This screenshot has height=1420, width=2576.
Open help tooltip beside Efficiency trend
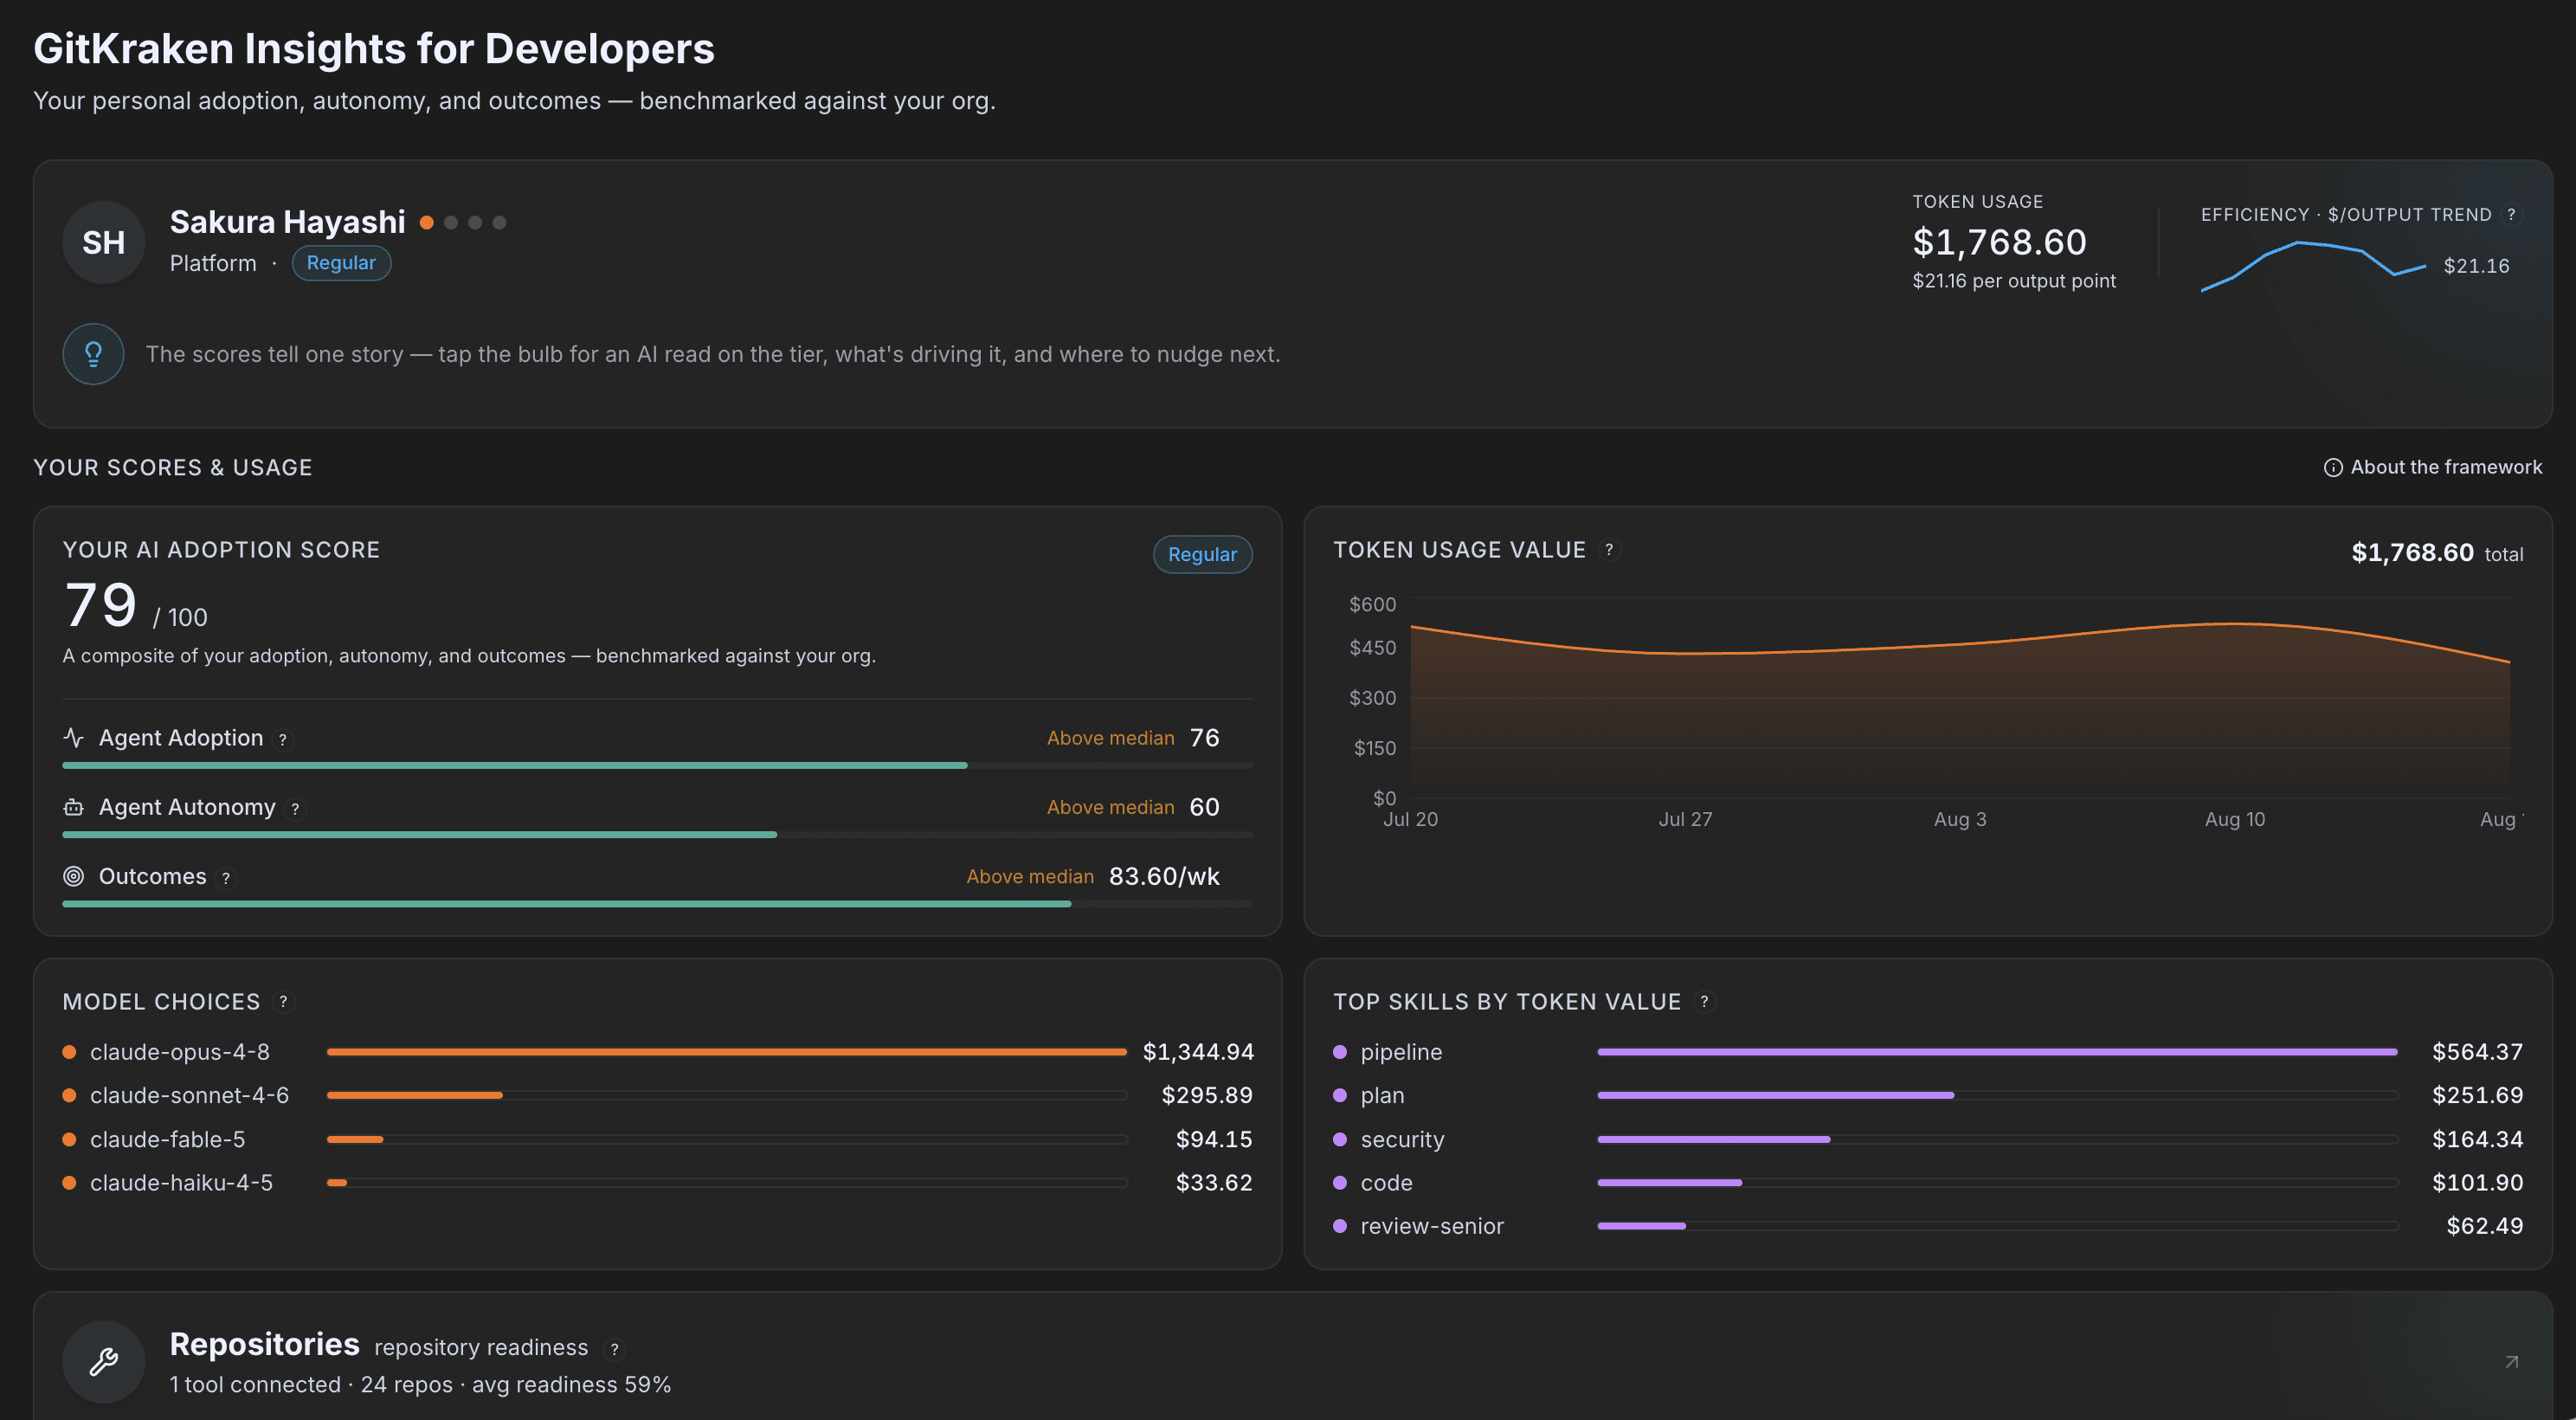click(x=2511, y=215)
